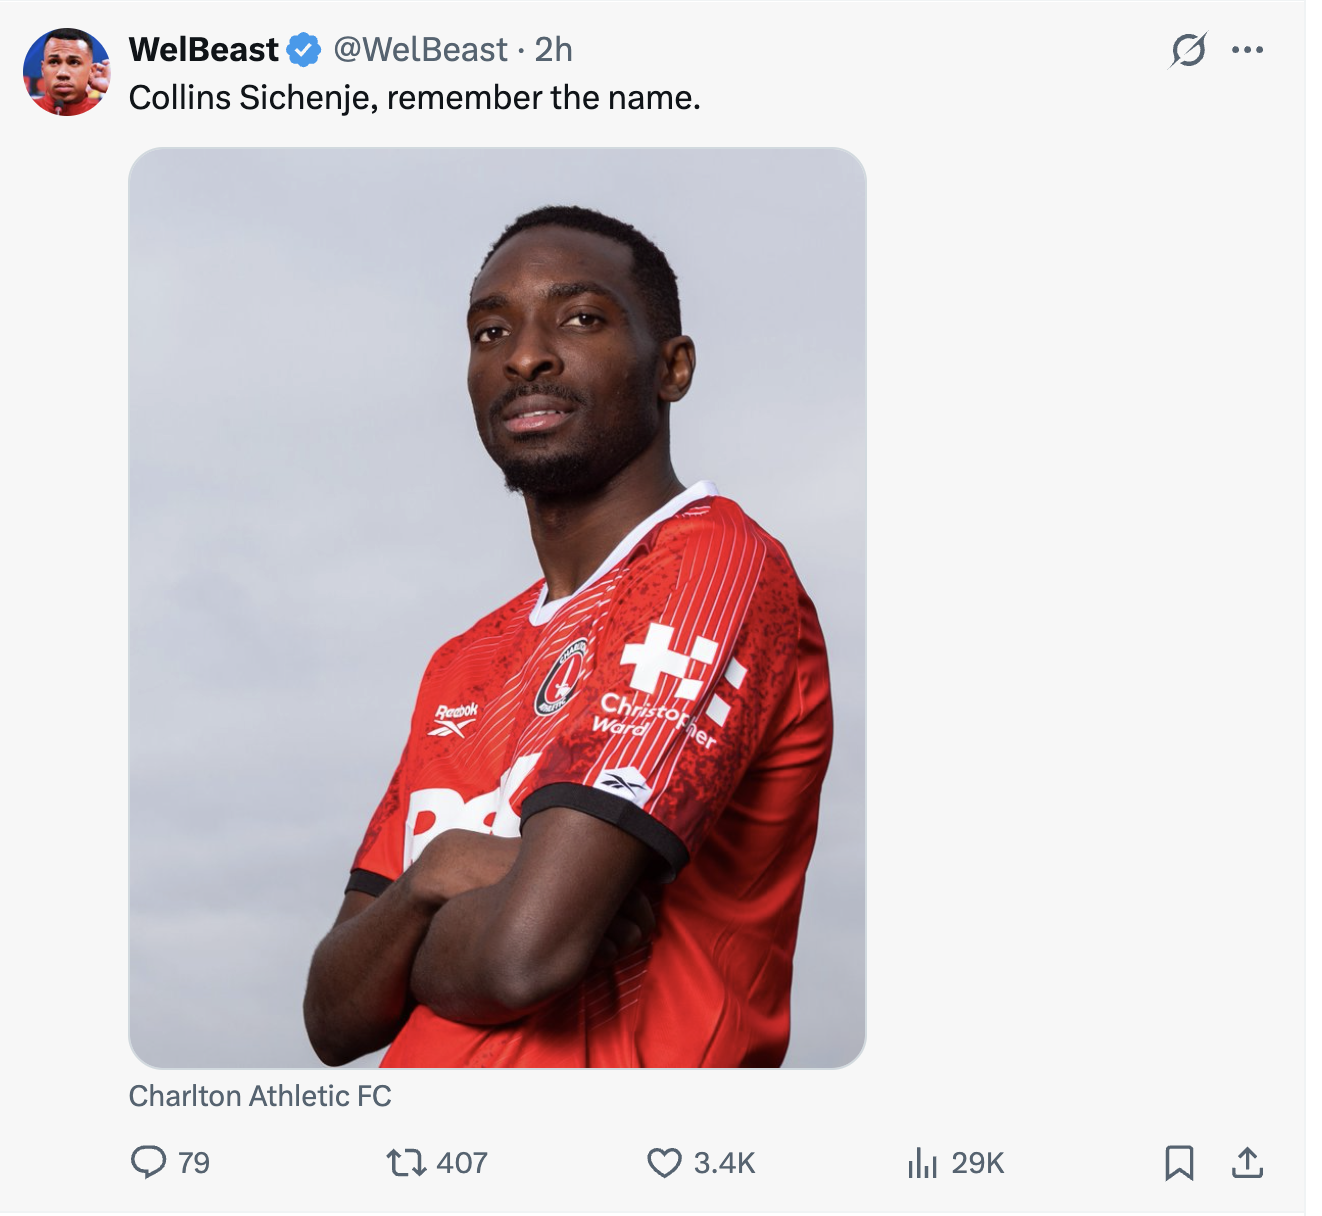Click the 79 replies count
This screenshot has height=1216, width=1322.
(194, 1163)
